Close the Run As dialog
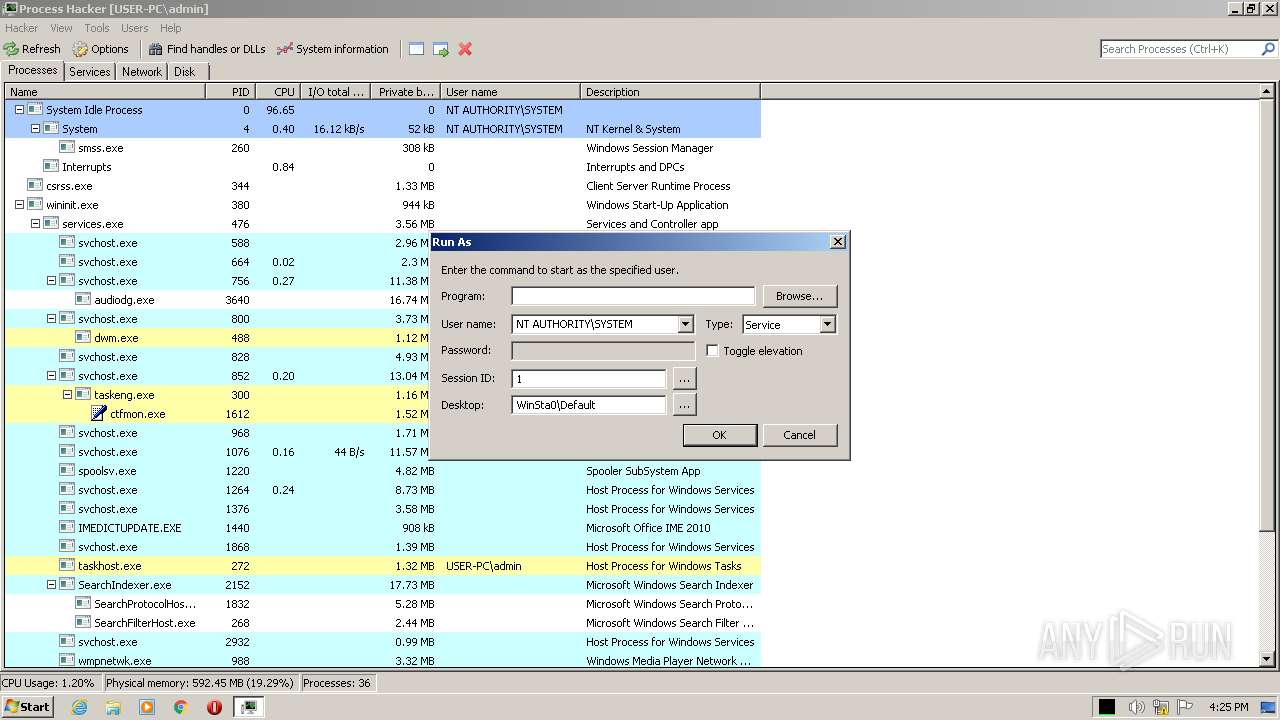The width and height of the screenshot is (1280, 720). [x=838, y=242]
